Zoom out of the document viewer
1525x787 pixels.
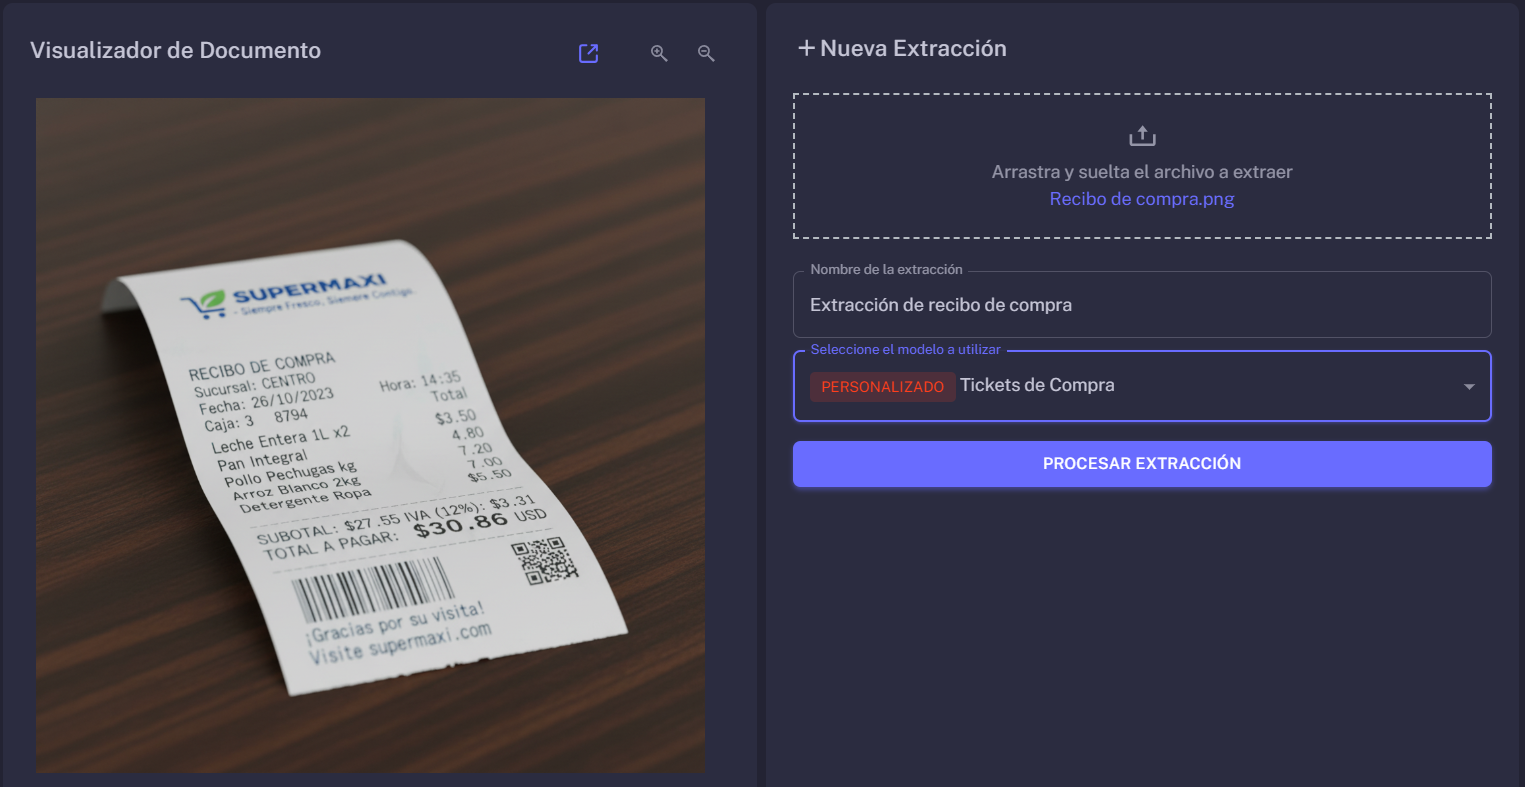(x=706, y=53)
